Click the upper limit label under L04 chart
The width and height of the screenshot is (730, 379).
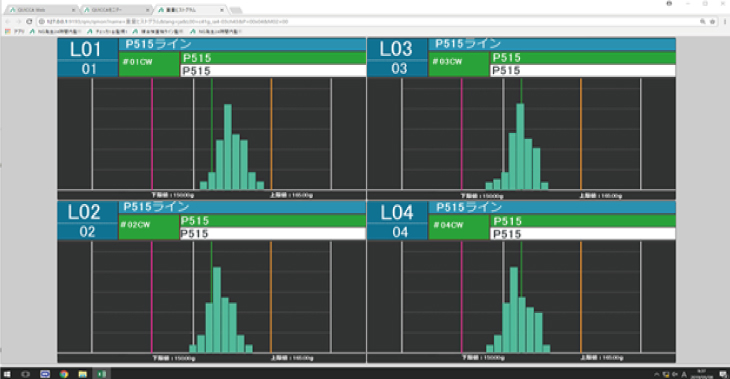pyautogui.click(x=602, y=358)
